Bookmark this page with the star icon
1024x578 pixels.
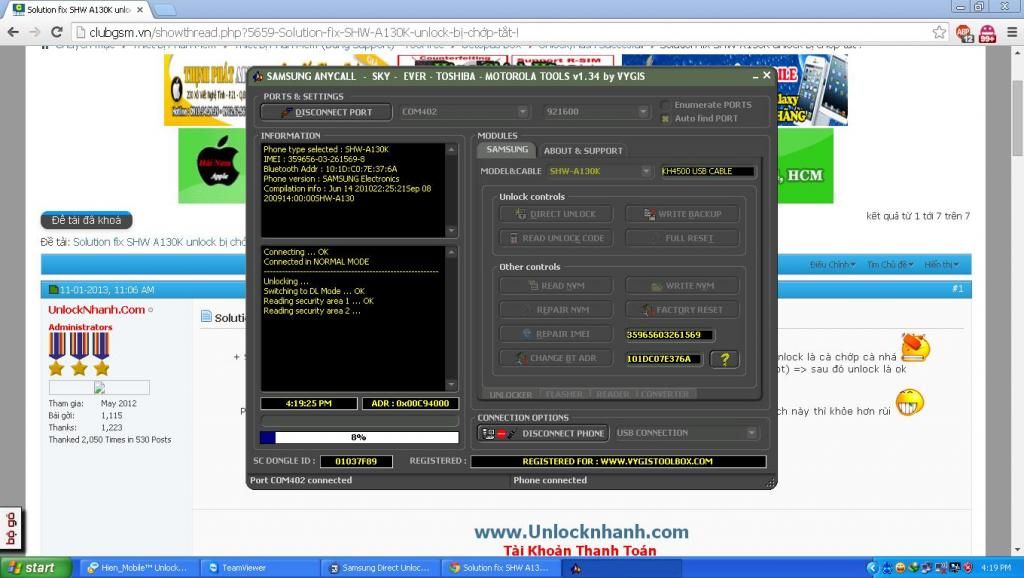coord(939,32)
